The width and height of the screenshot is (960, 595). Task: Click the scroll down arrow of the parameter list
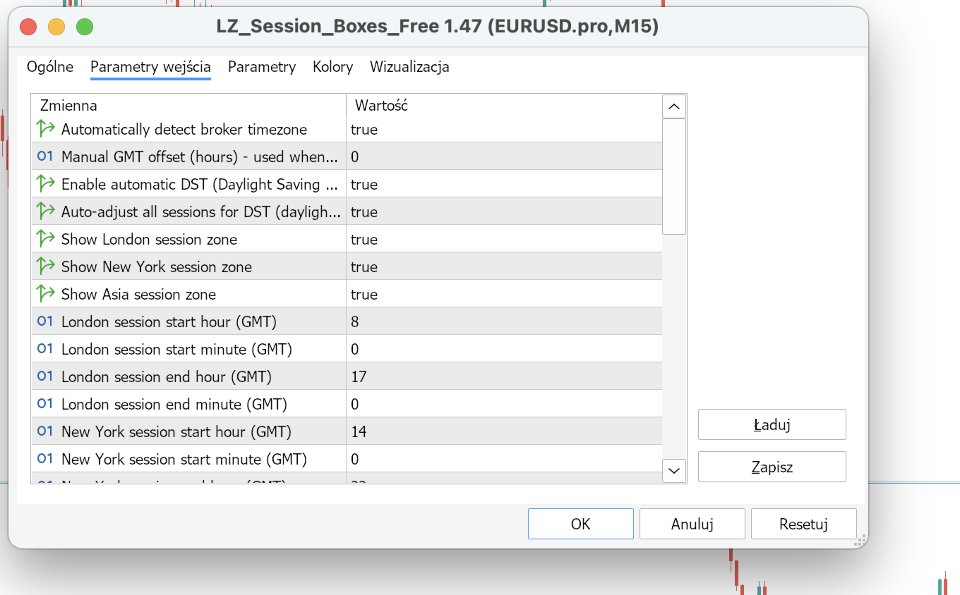(673, 471)
